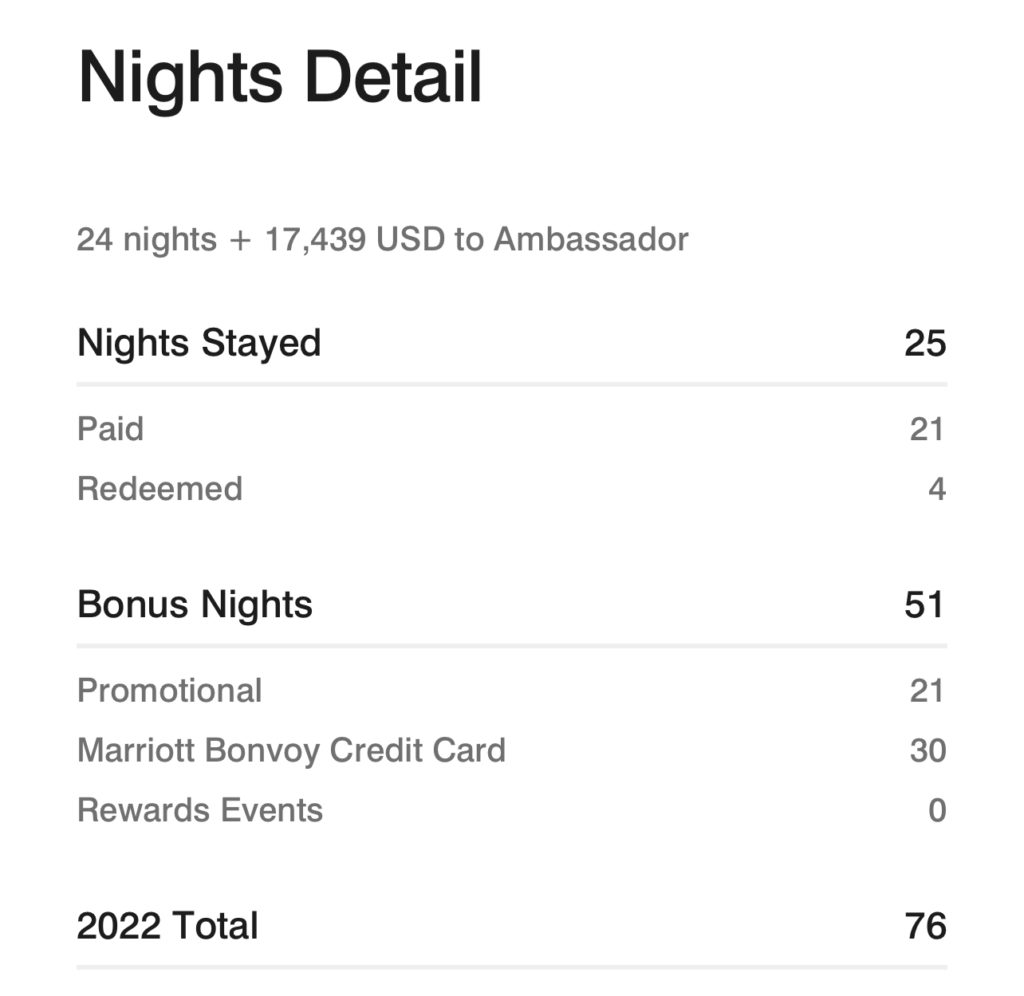Click the Redeemed nights value 4
Screen dimensions: 1024x996
point(936,489)
